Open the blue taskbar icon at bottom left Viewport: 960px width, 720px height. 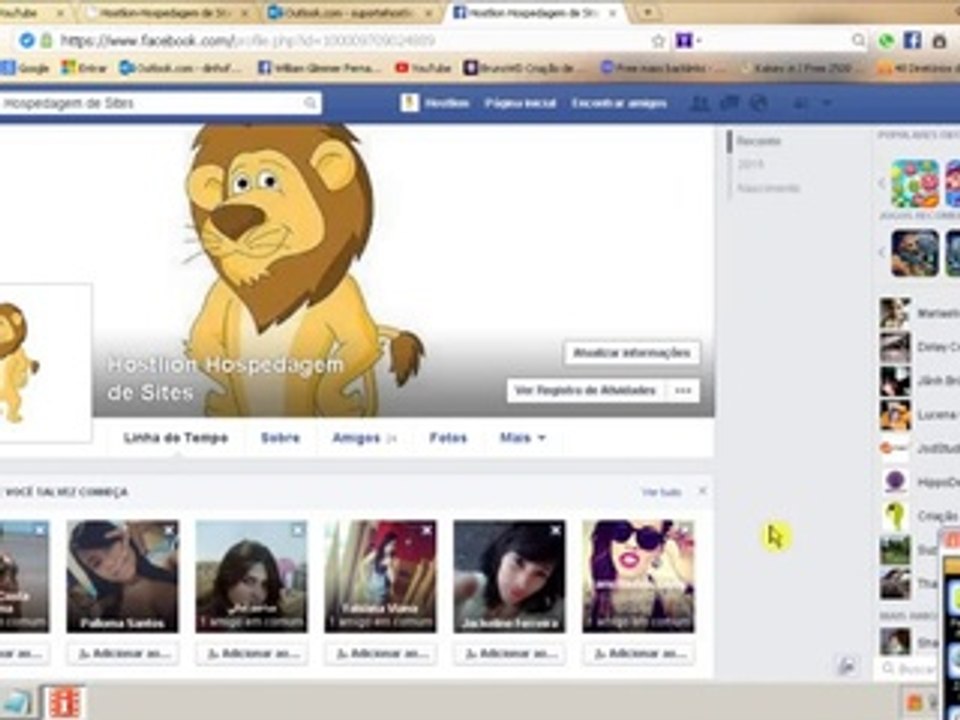click(17, 702)
